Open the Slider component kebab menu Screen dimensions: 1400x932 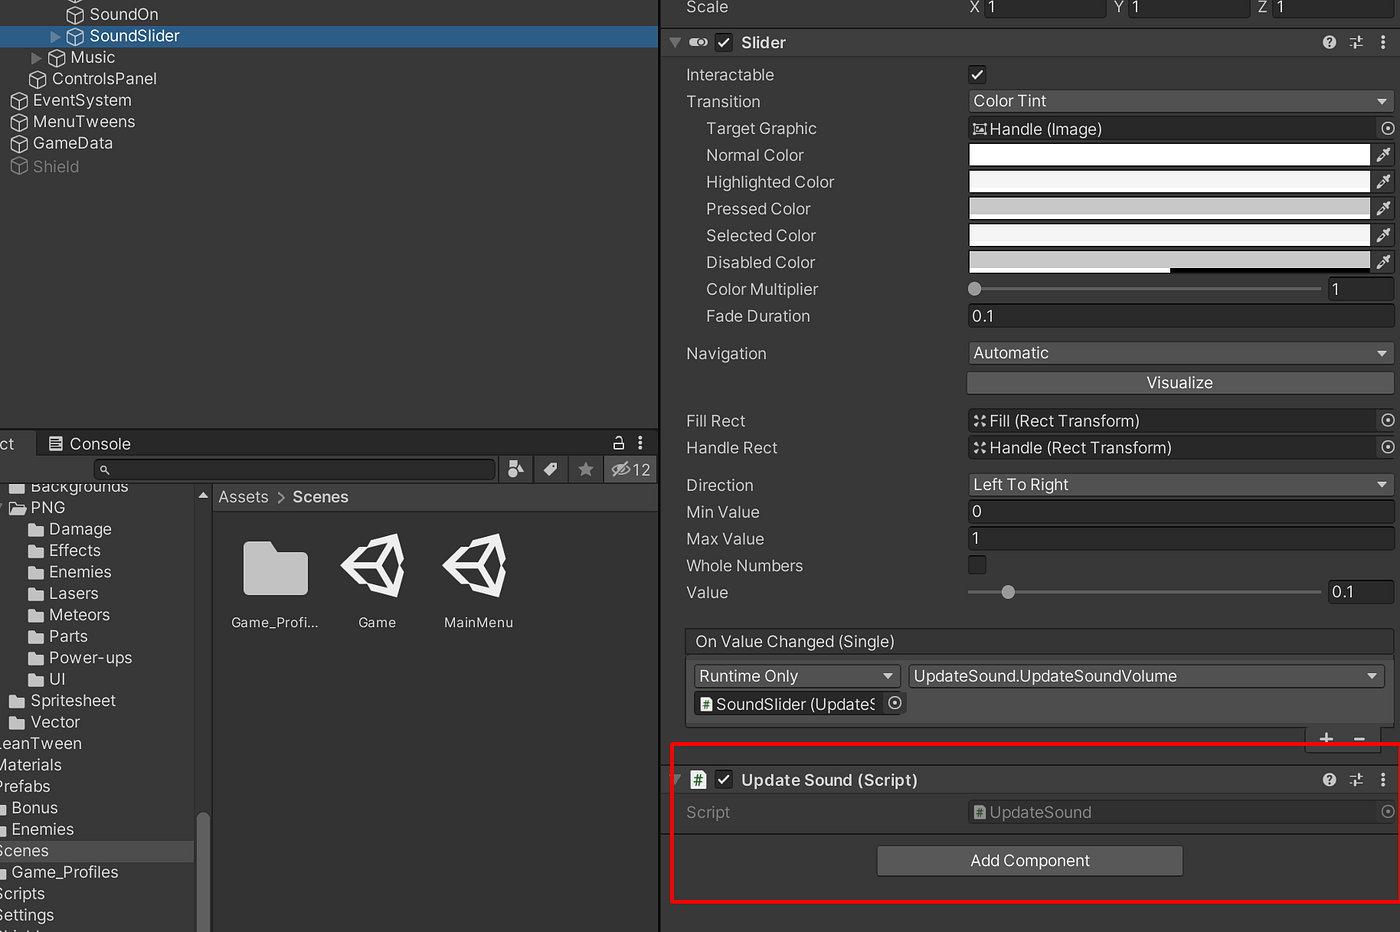(x=1383, y=42)
